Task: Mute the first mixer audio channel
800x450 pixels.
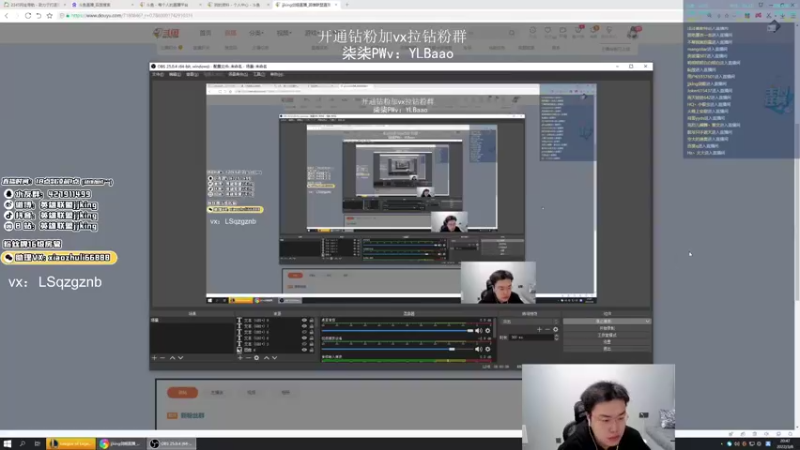Action: pyautogui.click(x=479, y=331)
